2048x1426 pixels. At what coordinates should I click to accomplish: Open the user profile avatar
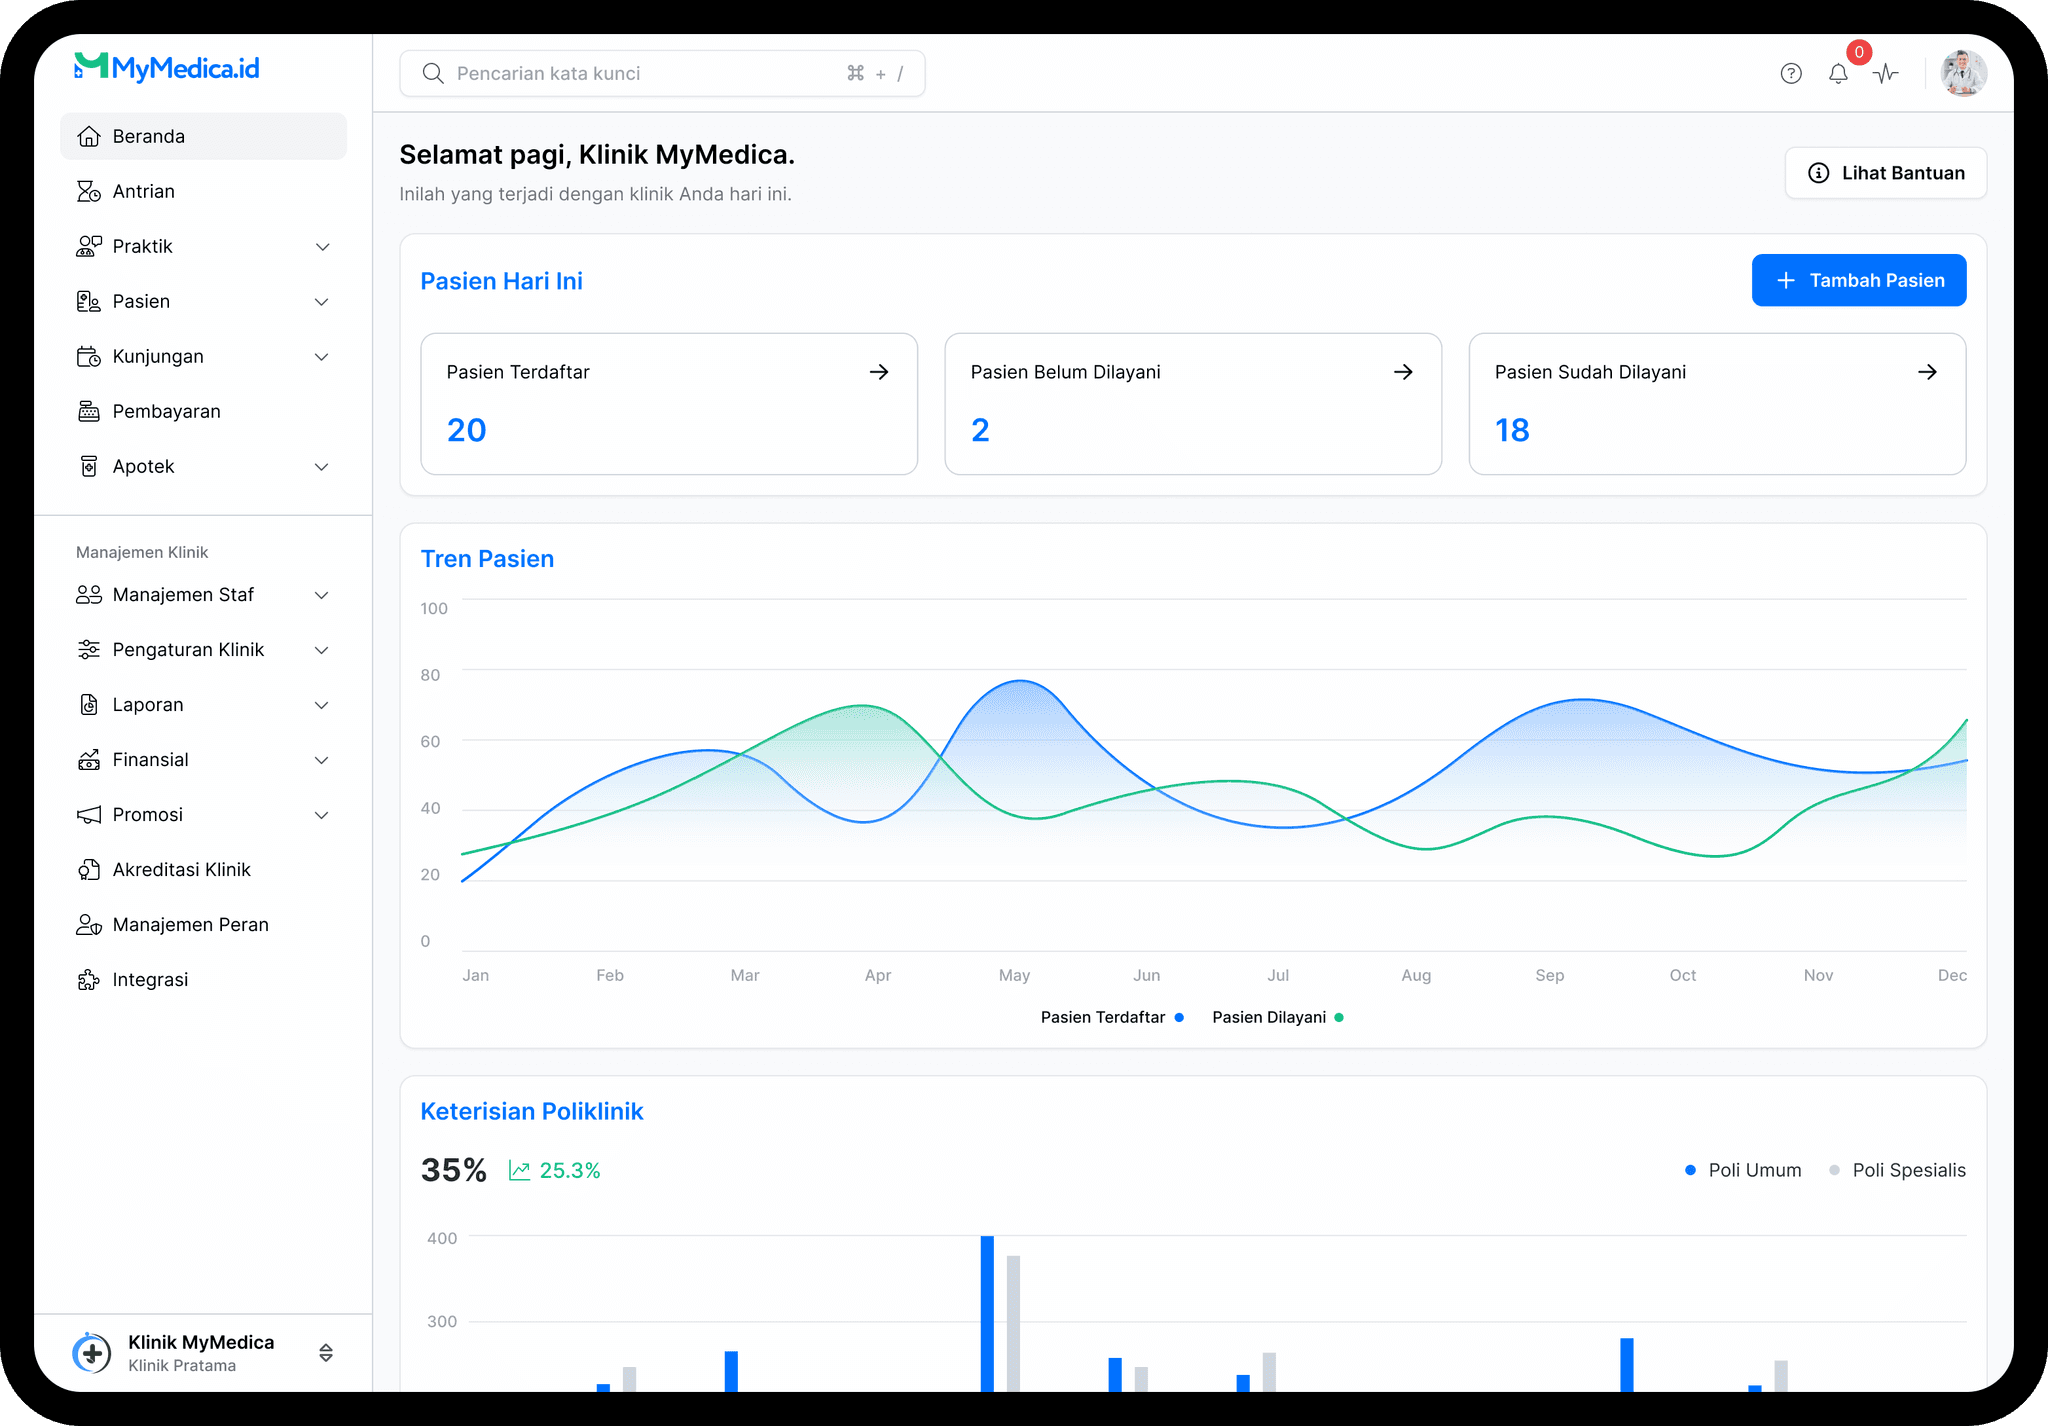pyautogui.click(x=1964, y=73)
